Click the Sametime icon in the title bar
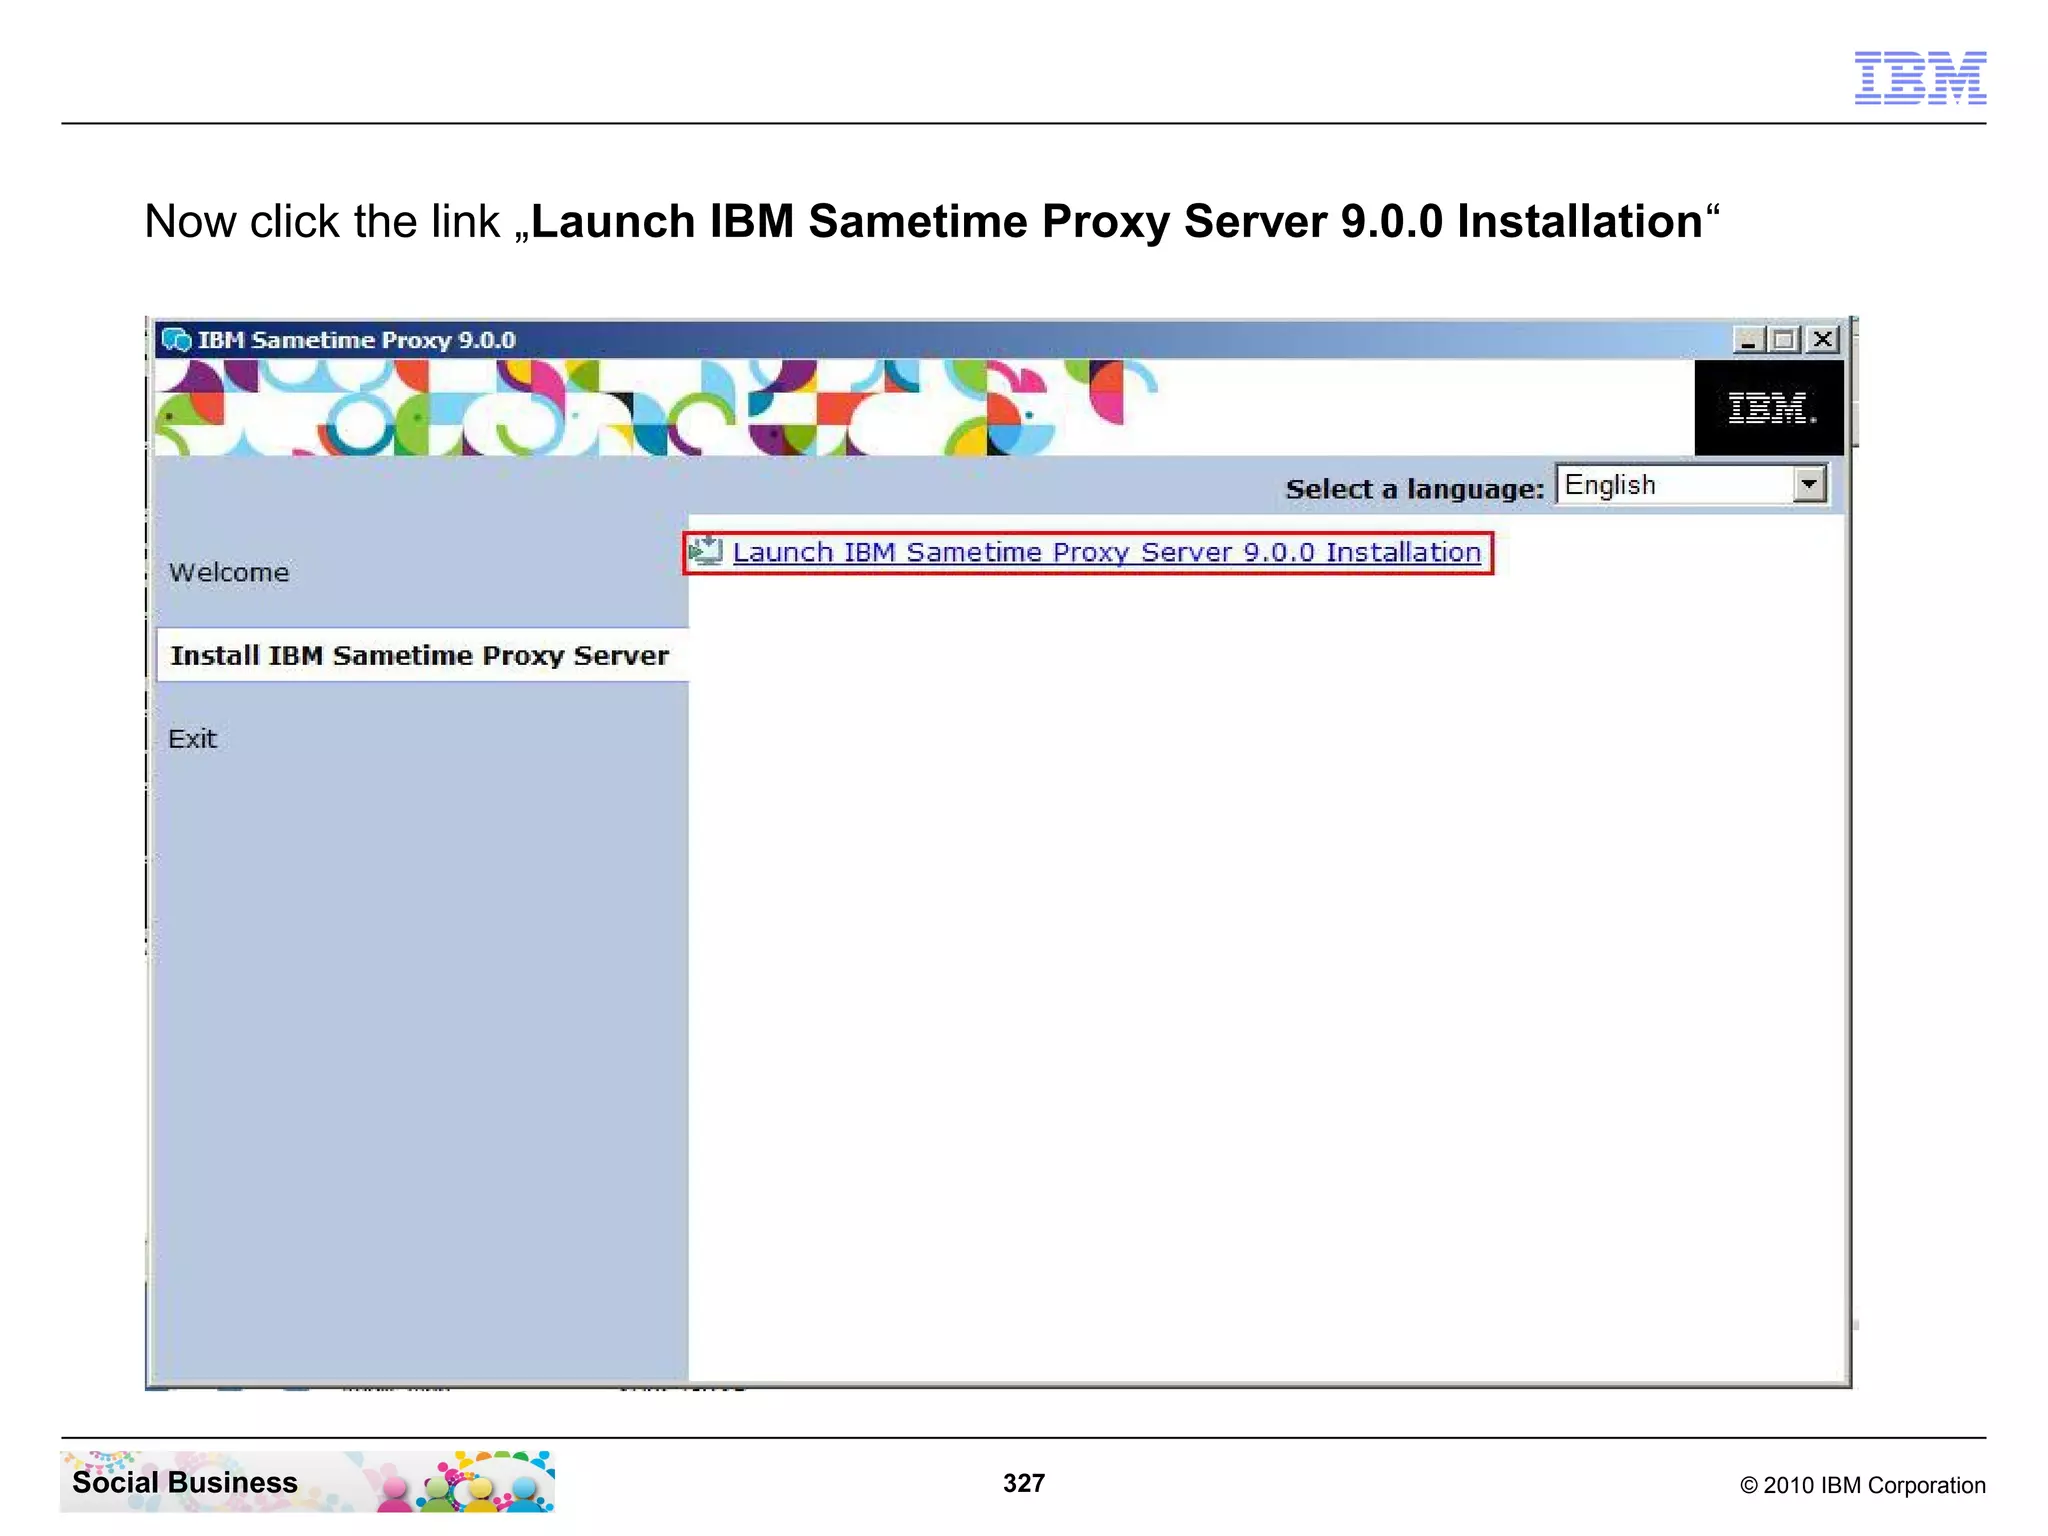This screenshot has width=2048, height=1536. 176,340
